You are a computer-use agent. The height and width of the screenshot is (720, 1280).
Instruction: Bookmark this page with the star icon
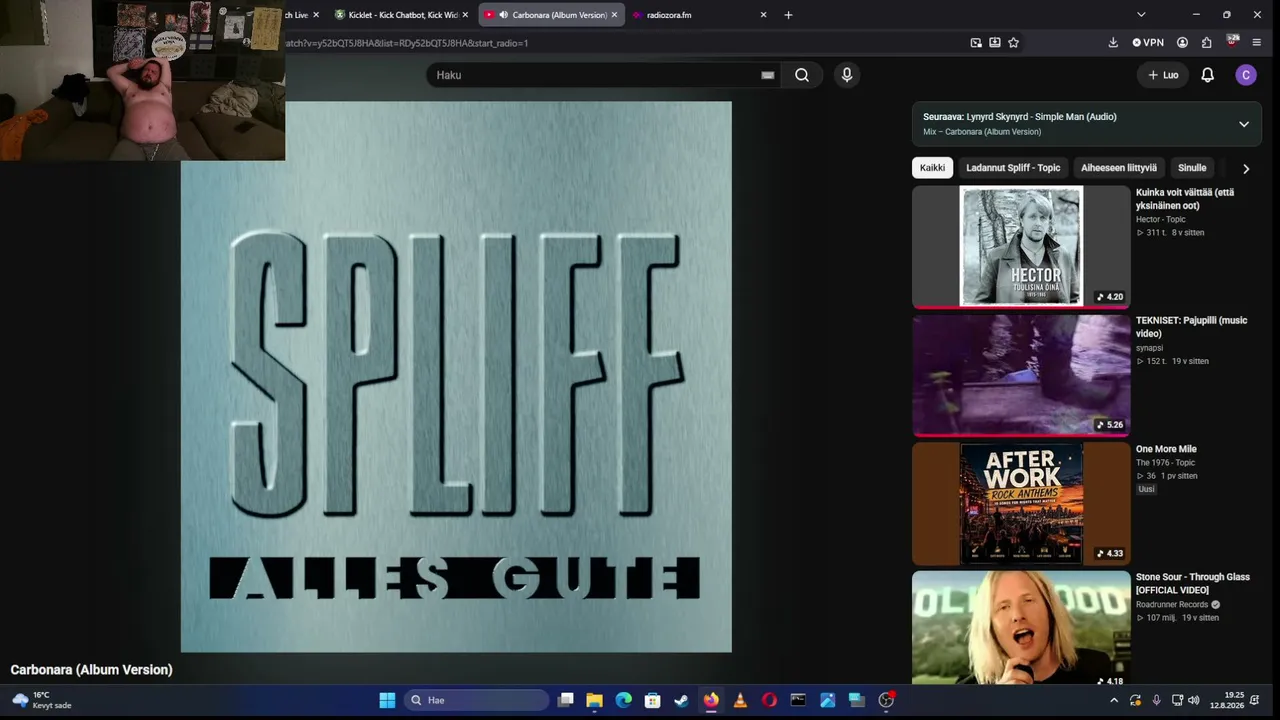point(1013,43)
